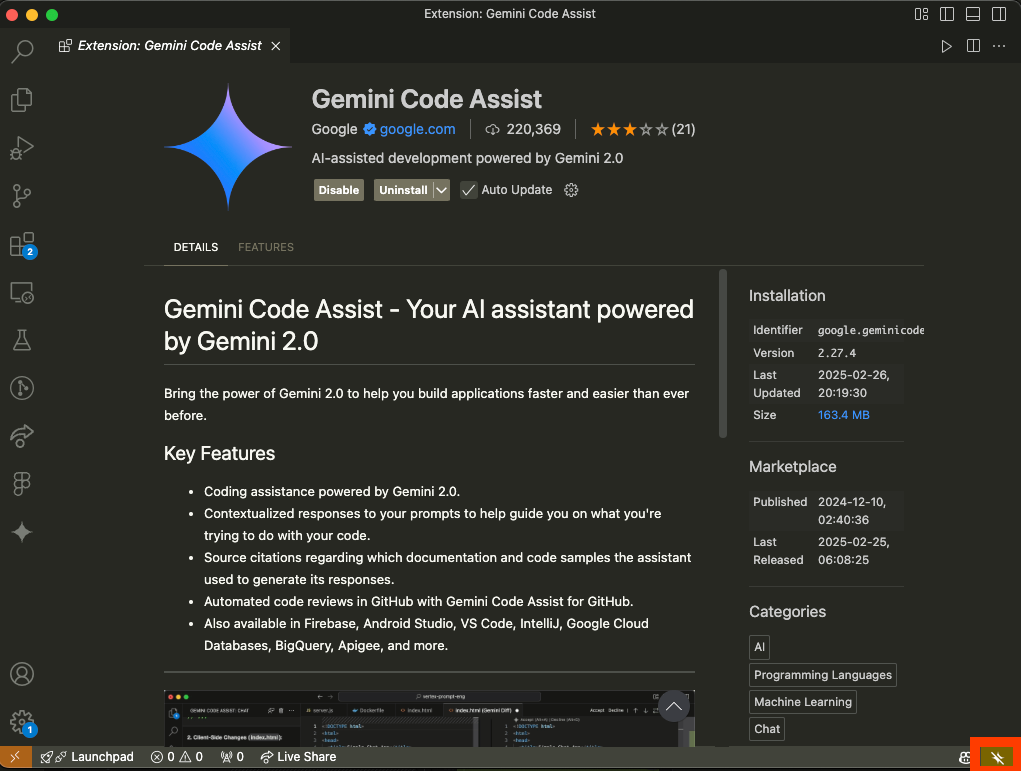
Task: Select the Chat category tag
Action: tap(766, 729)
